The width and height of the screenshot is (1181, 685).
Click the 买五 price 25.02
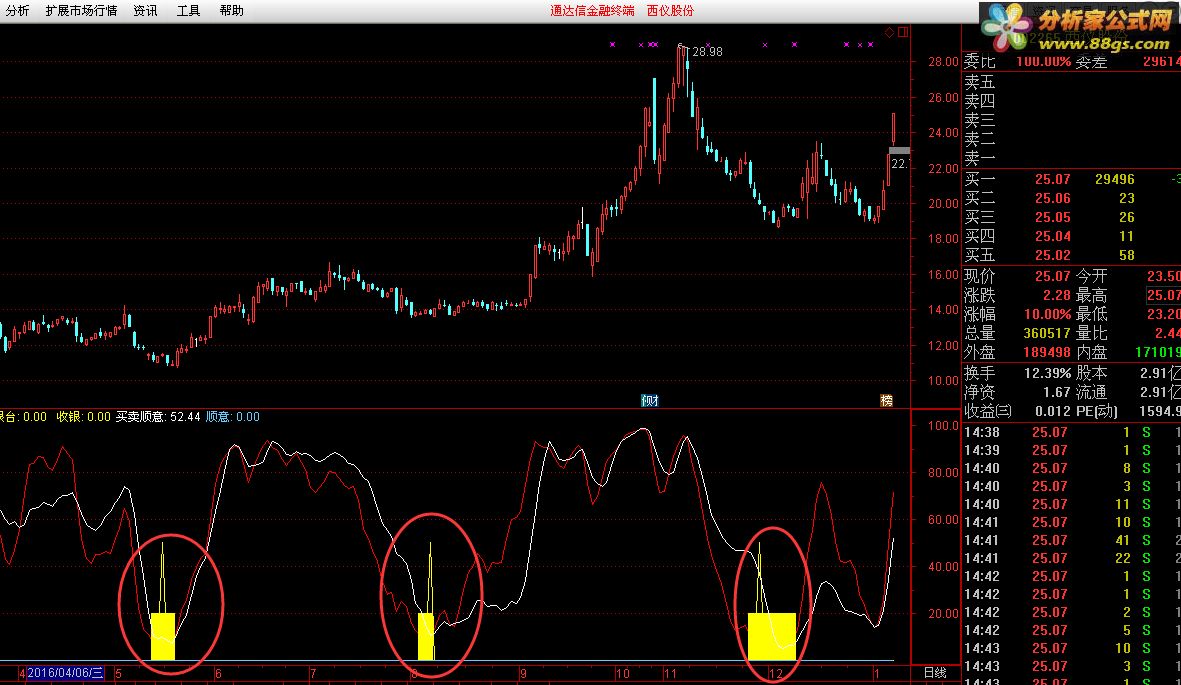[x=1052, y=255]
